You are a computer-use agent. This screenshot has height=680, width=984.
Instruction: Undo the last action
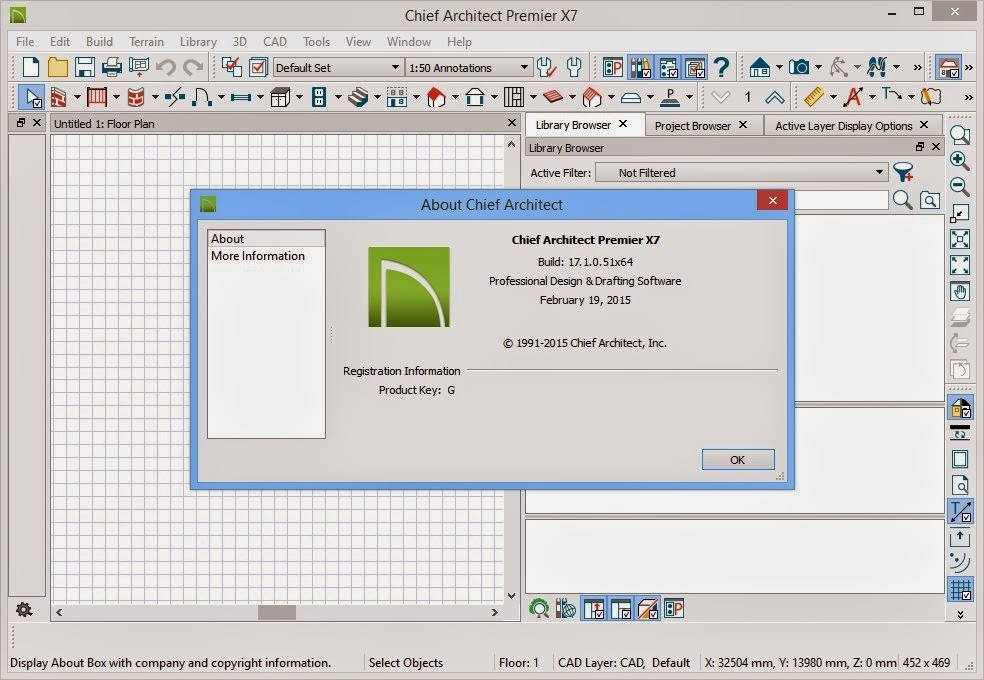pos(166,67)
